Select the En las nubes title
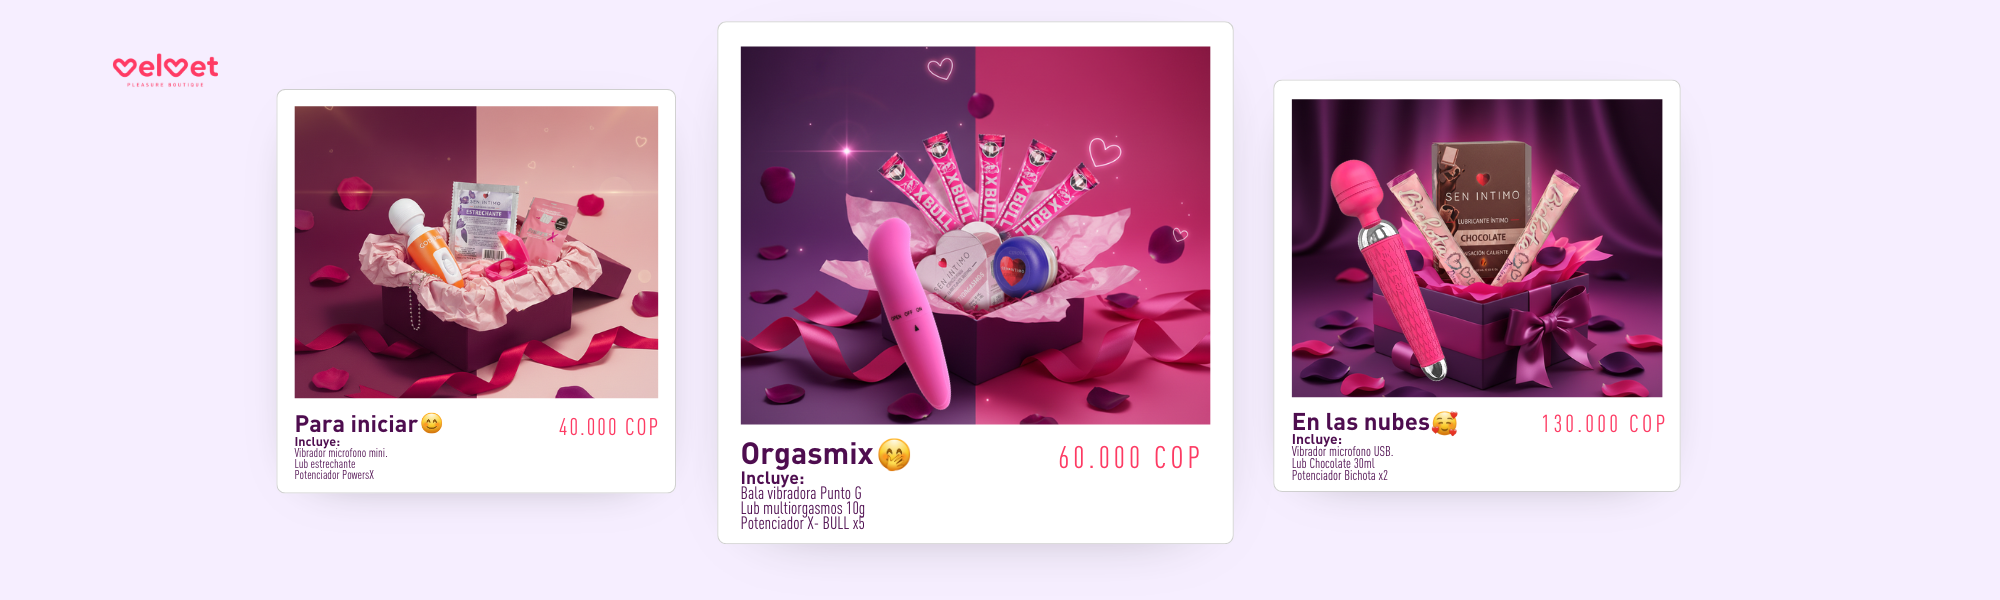The image size is (2000, 600). click(x=1360, y=422)
